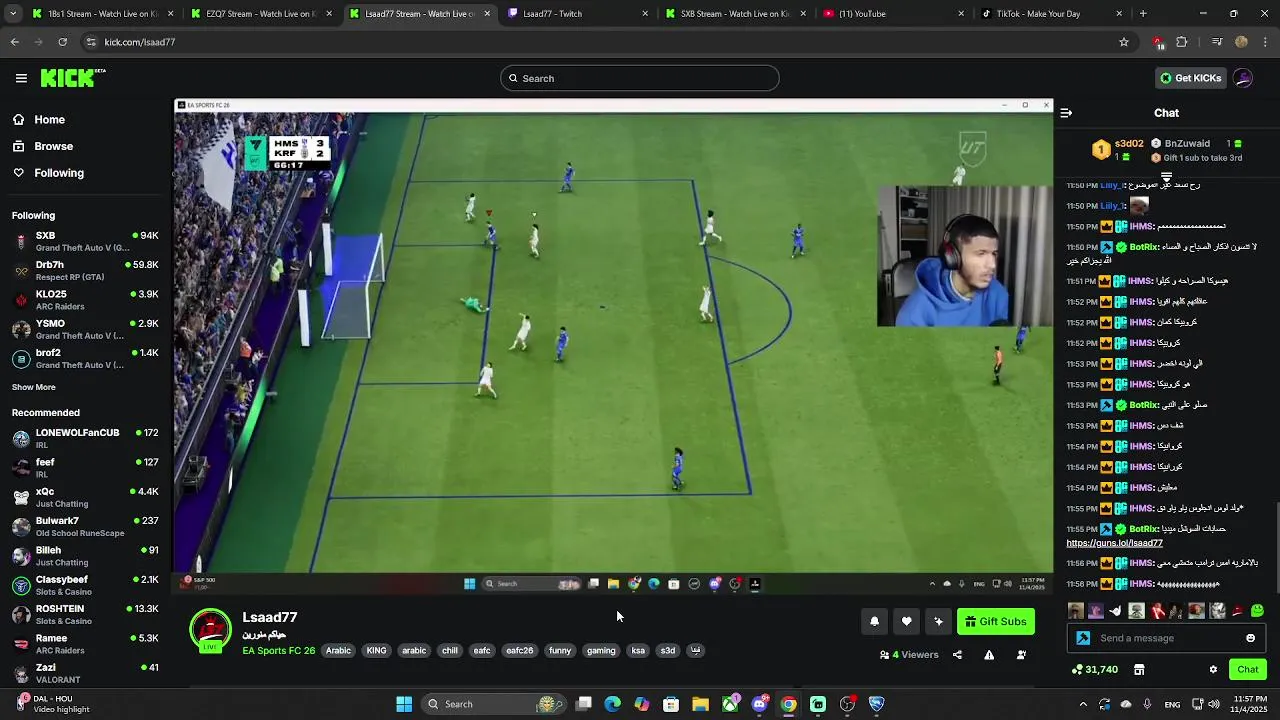Image resolution: width=1280 pixels, height=720 pixels.
Task: Click the Lsaad77 channel avatar
Action: pyautogui.click(x=211, y=630)
